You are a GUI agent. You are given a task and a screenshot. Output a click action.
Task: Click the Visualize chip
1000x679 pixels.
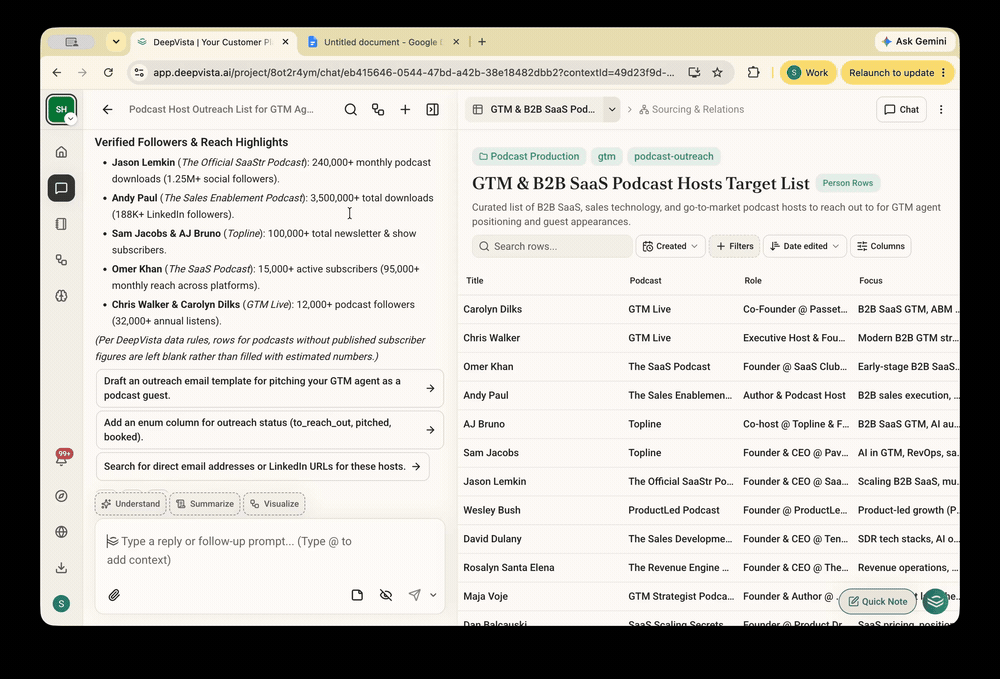pos(274,504)
